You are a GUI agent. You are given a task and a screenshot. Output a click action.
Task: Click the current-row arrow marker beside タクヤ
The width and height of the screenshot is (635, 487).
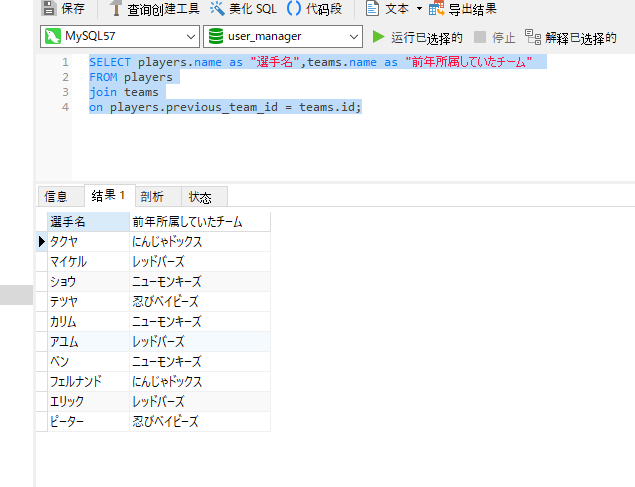[x=42, y=242]
